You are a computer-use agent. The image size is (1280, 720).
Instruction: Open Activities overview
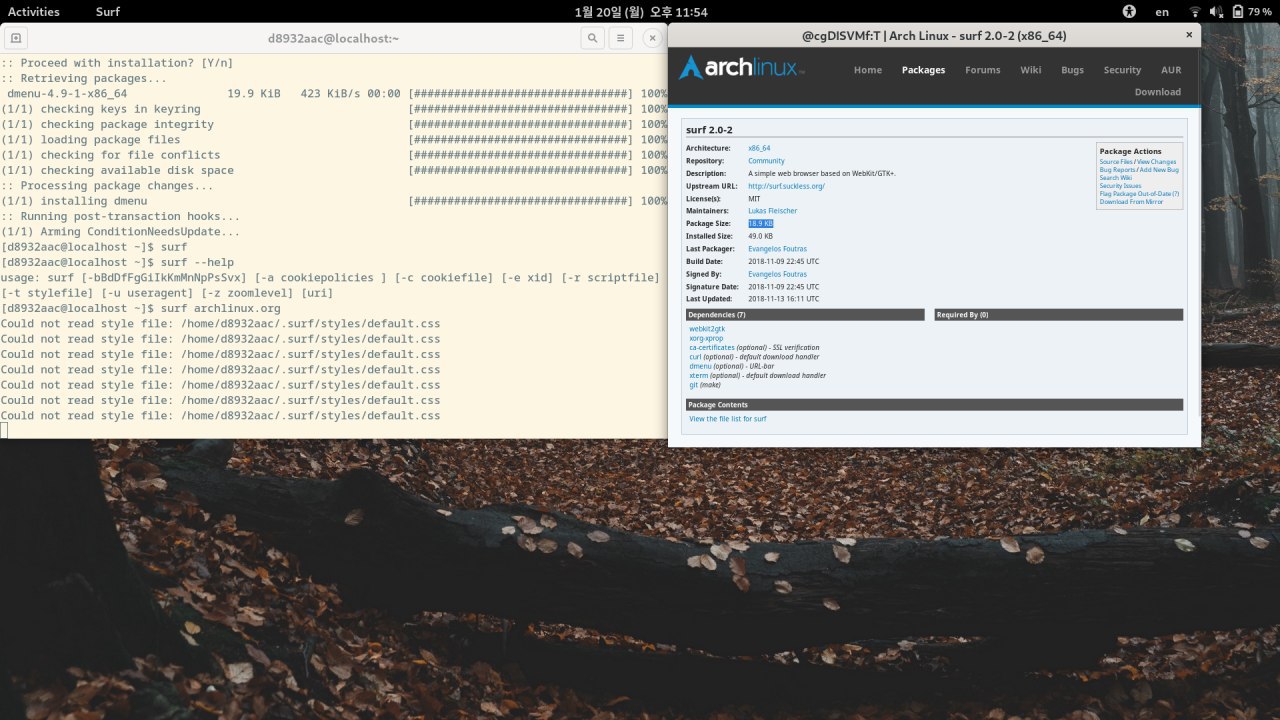coord(34,12)
